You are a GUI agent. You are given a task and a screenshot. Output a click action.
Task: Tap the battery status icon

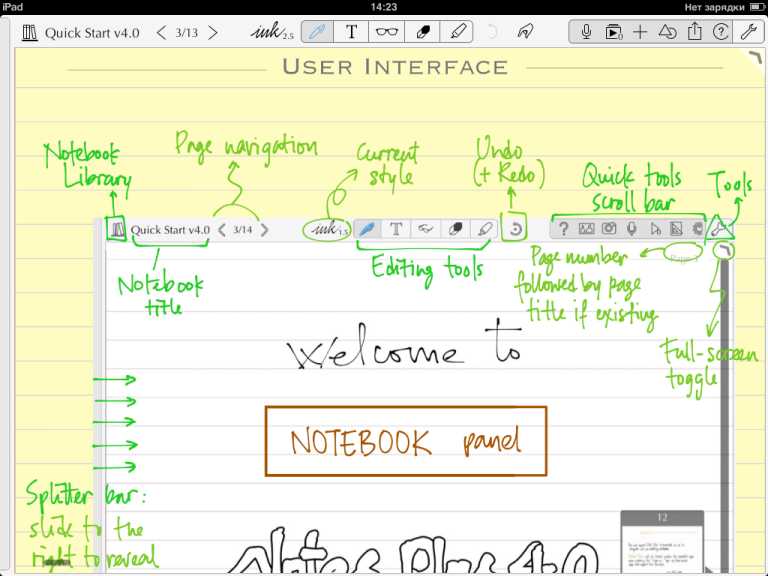pyautogui.click(x=756, y=7)
